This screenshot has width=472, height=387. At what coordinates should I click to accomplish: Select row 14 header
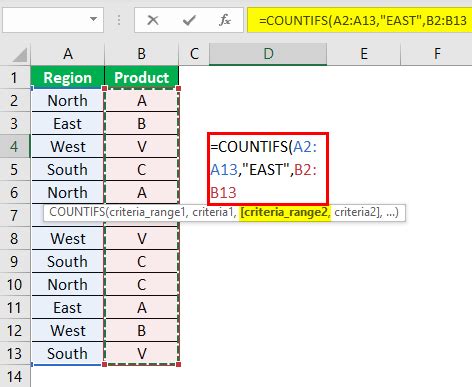[x=15, y=377]
